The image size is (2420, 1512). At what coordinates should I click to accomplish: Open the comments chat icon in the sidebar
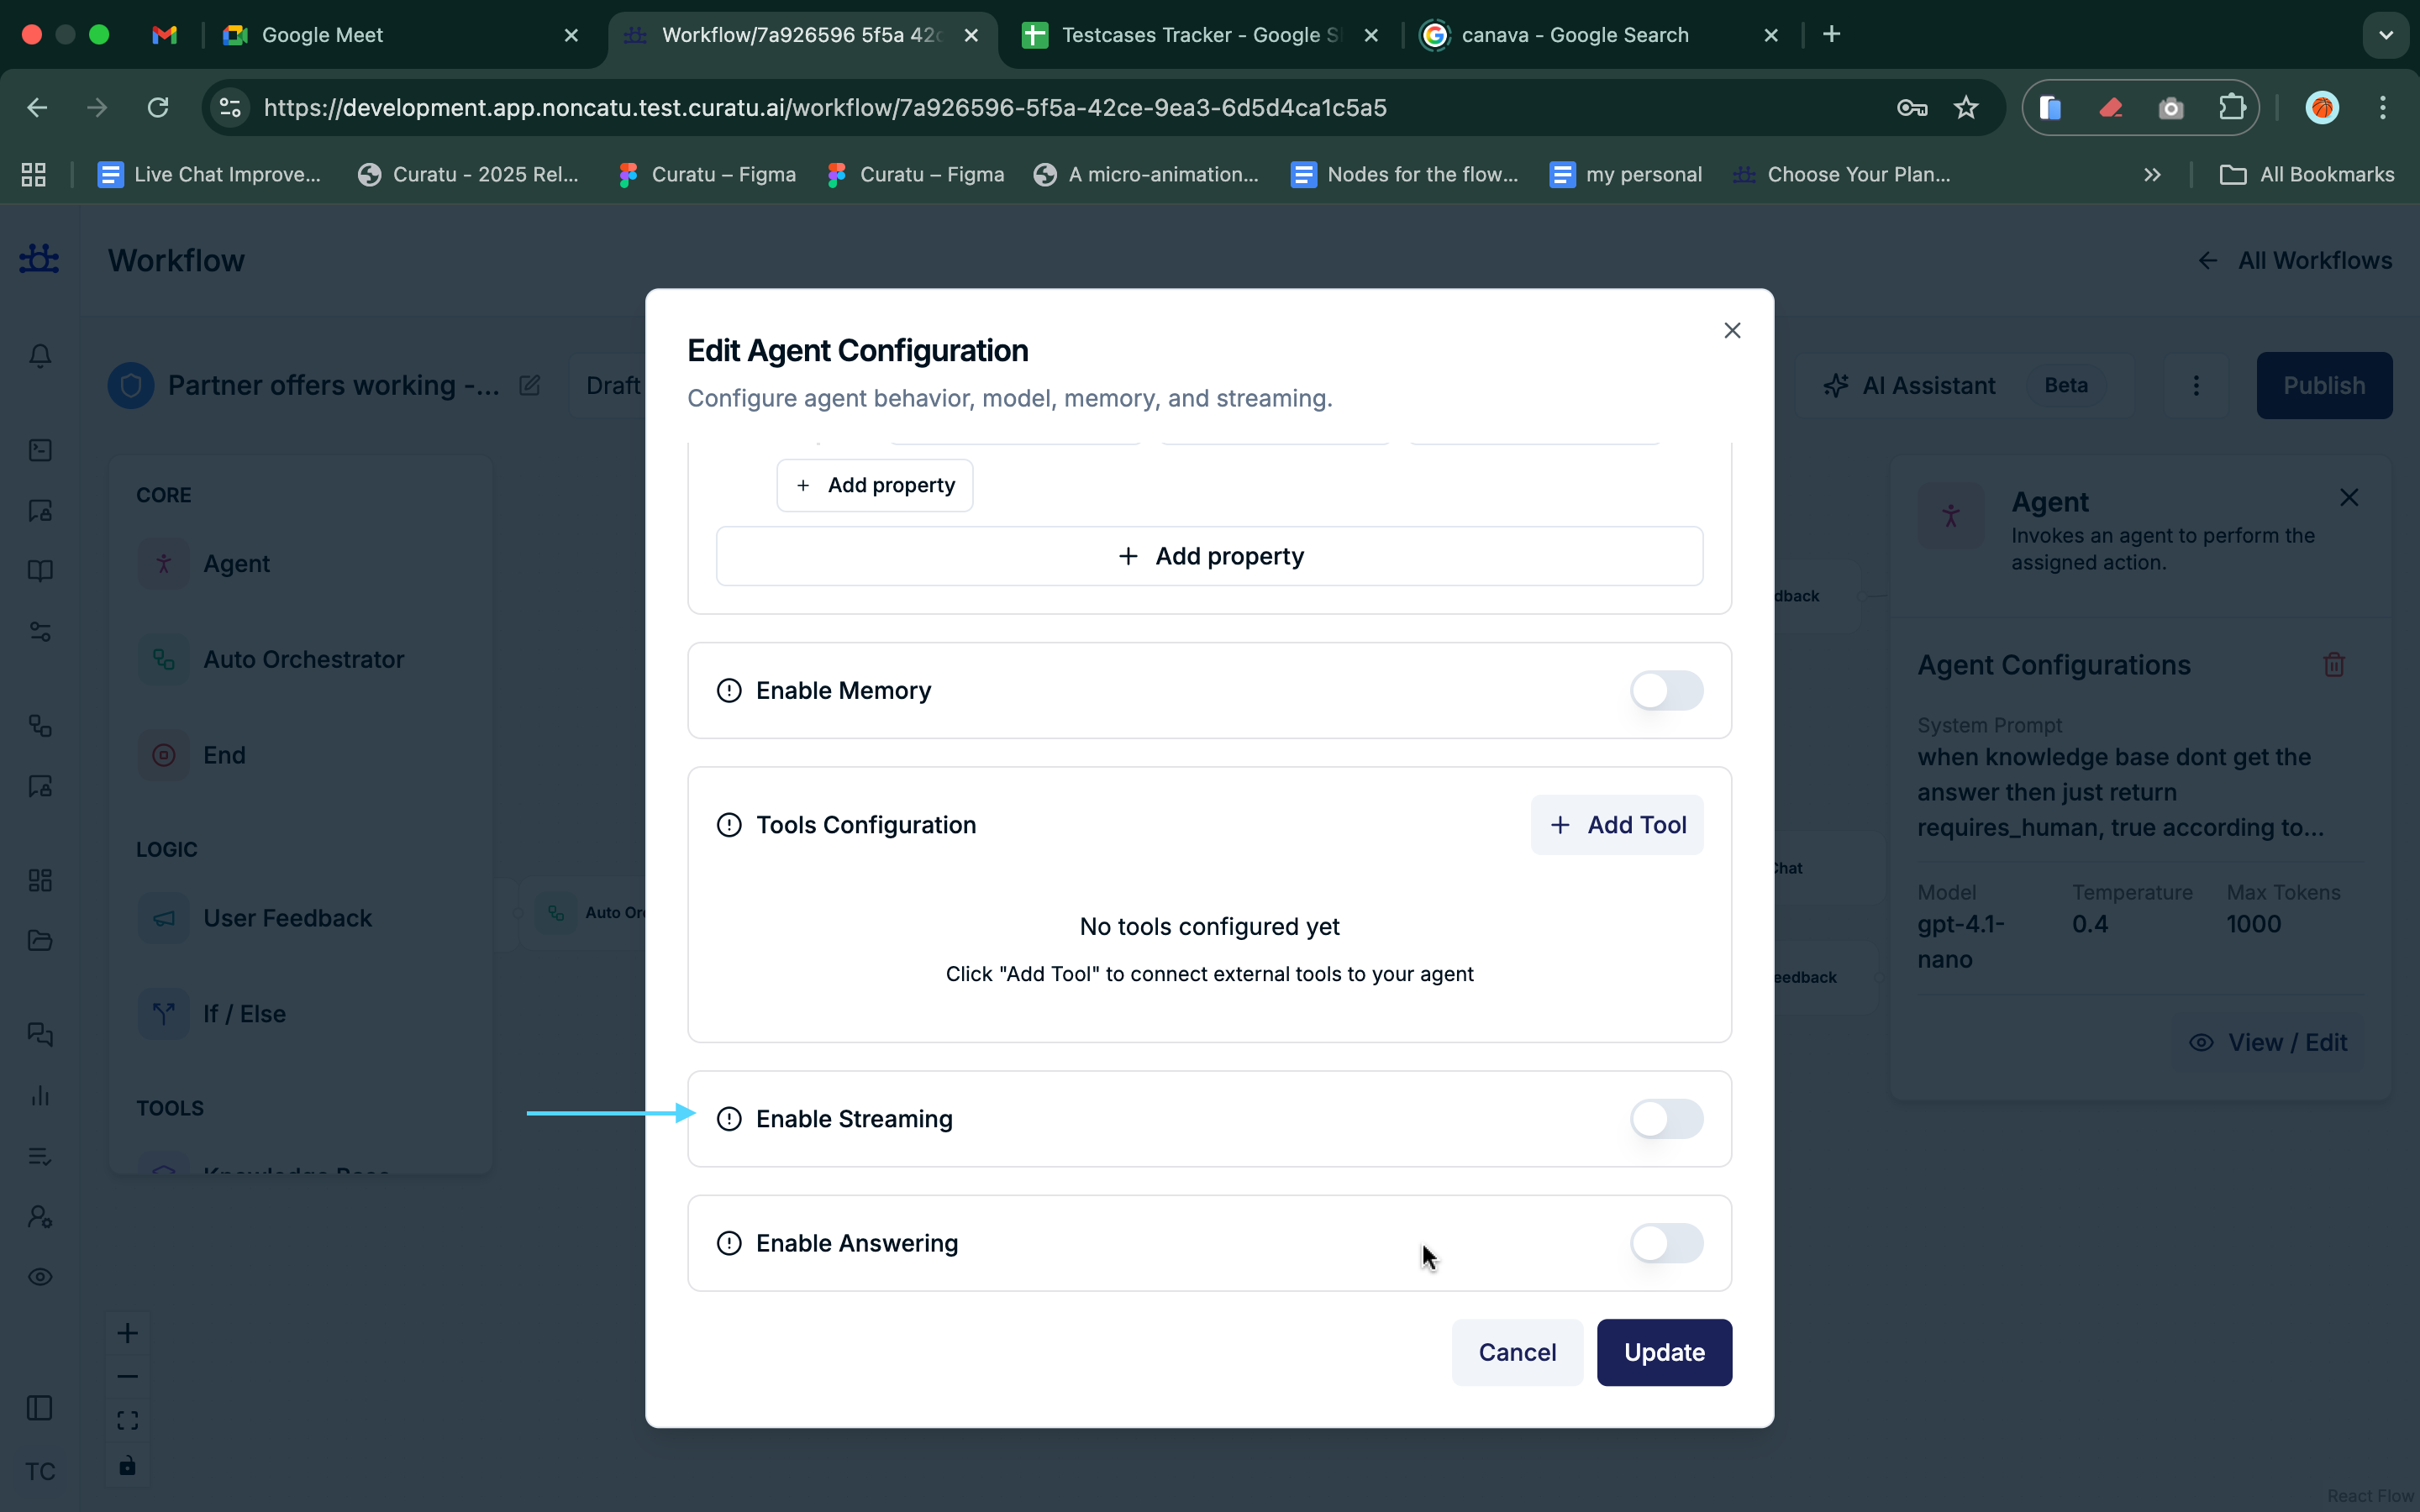pyautogui.click(x=39, y=1034)
